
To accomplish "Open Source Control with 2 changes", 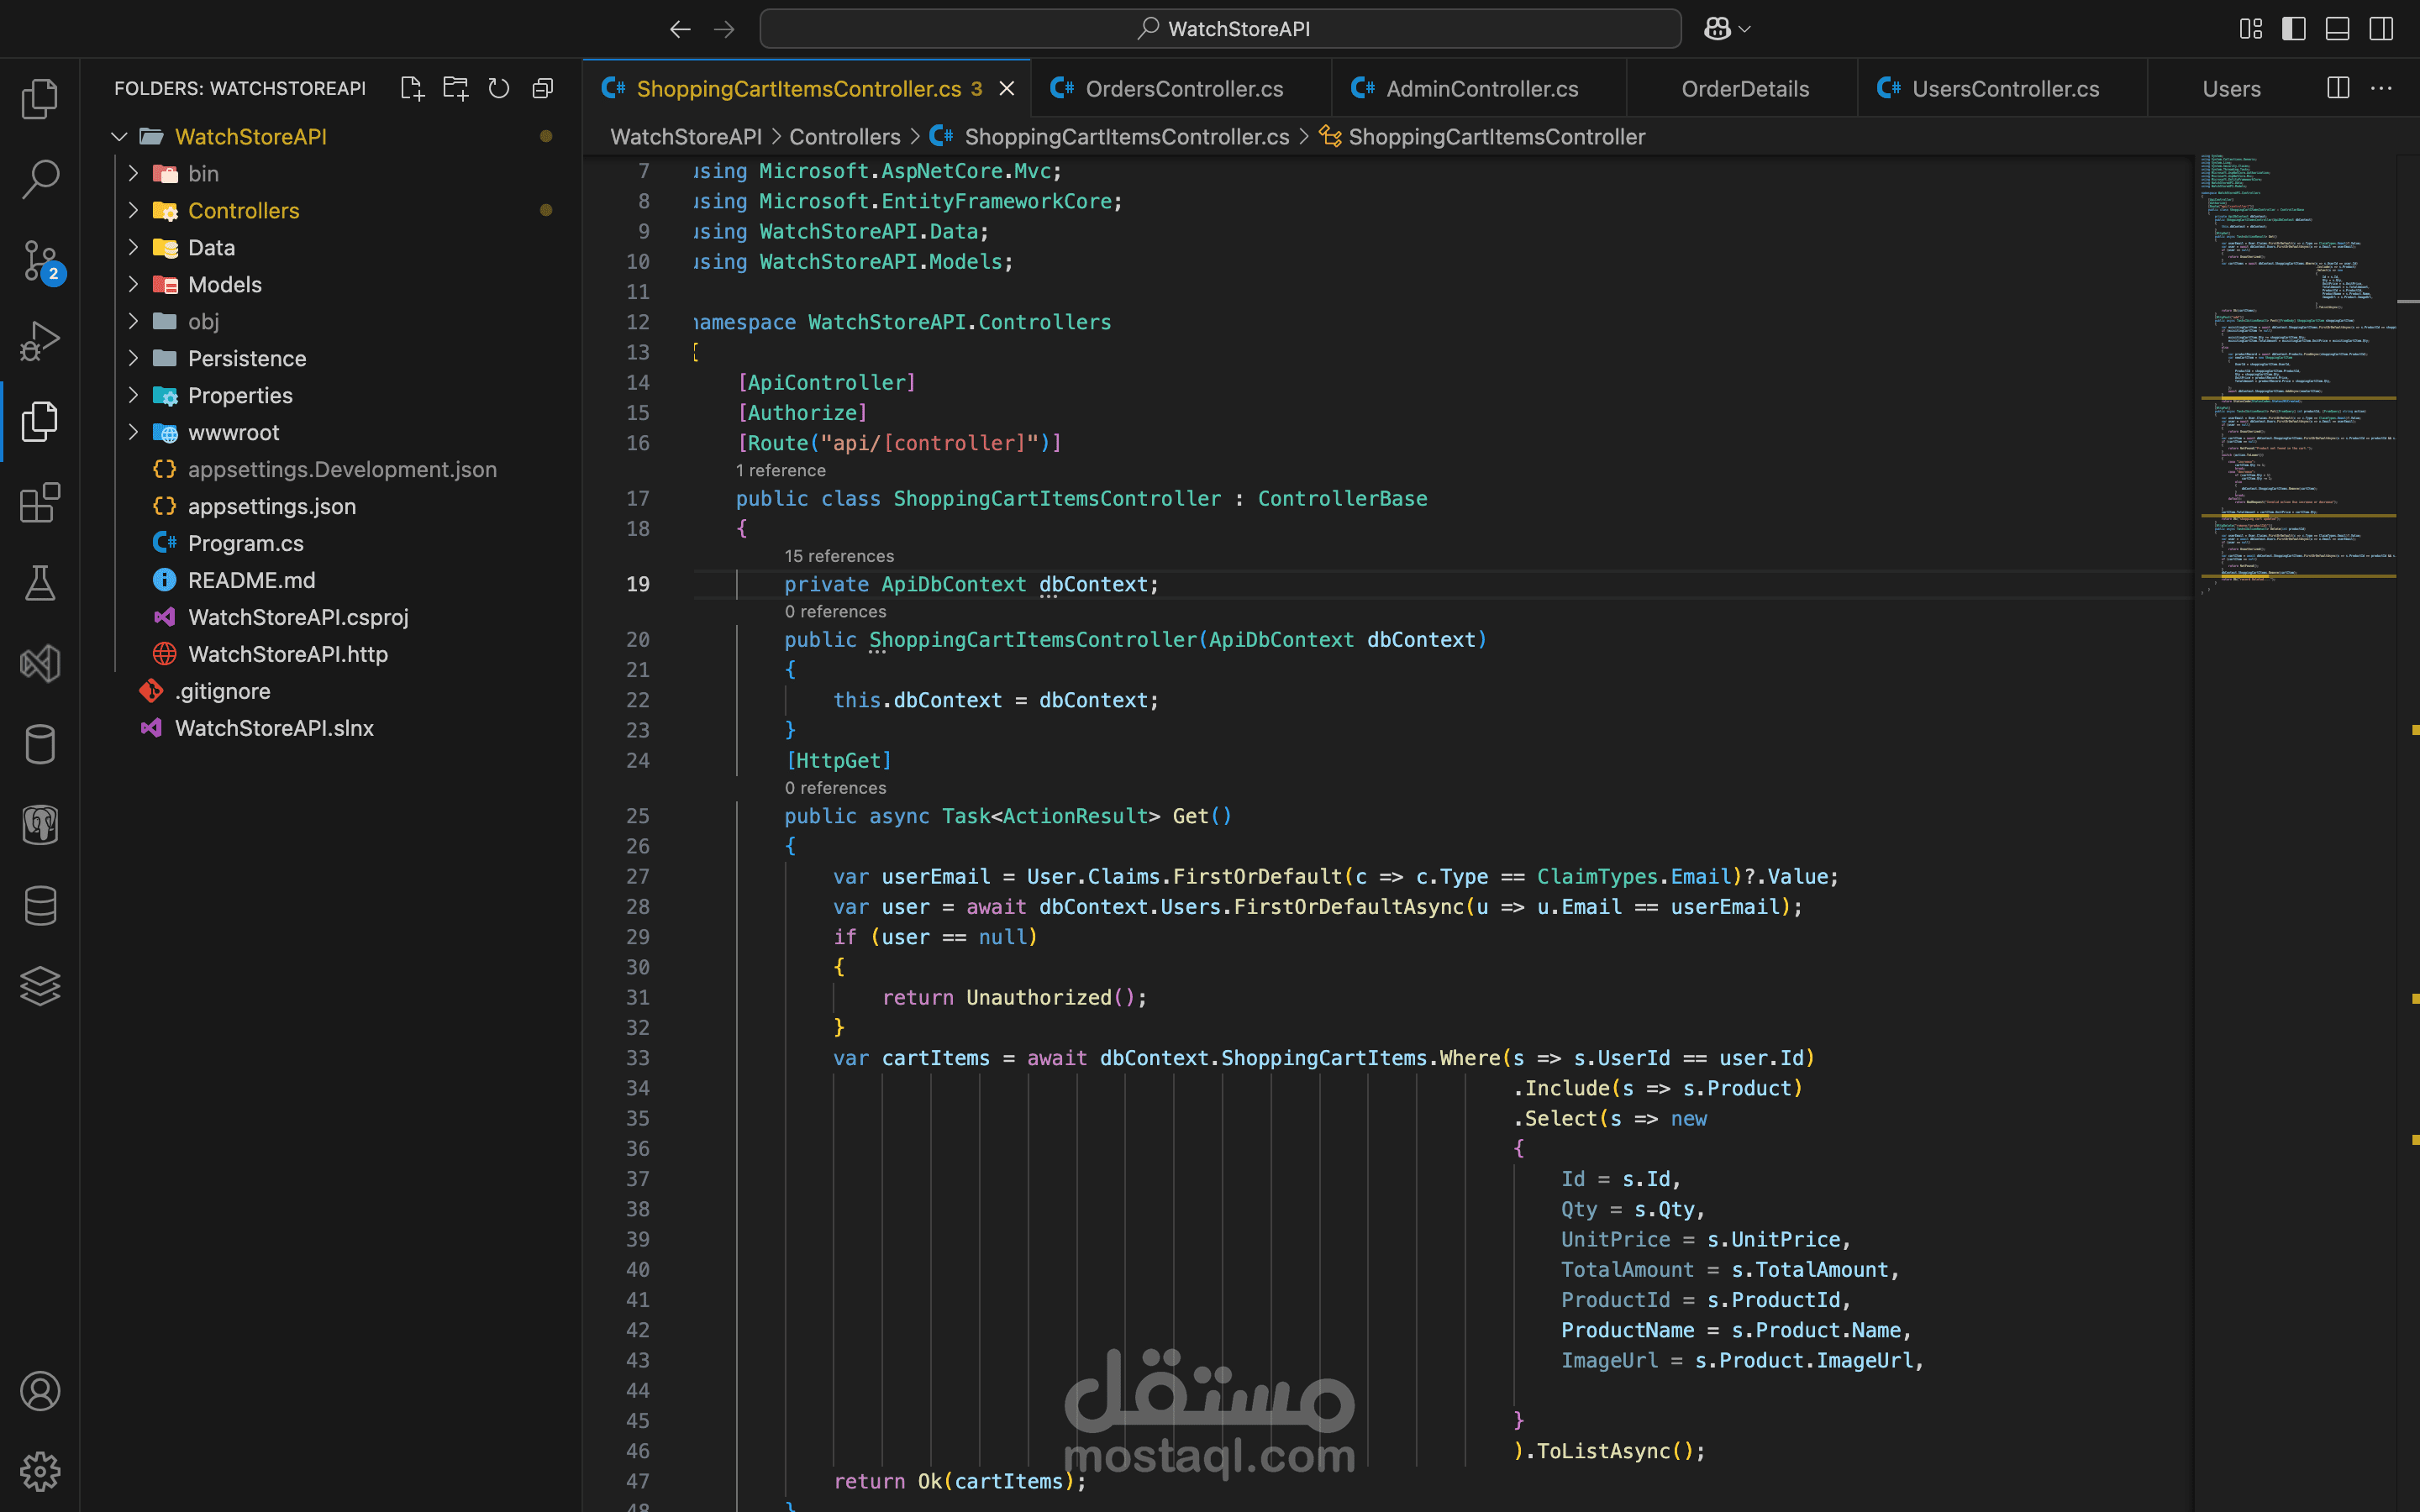I will [x=40, y=260].
